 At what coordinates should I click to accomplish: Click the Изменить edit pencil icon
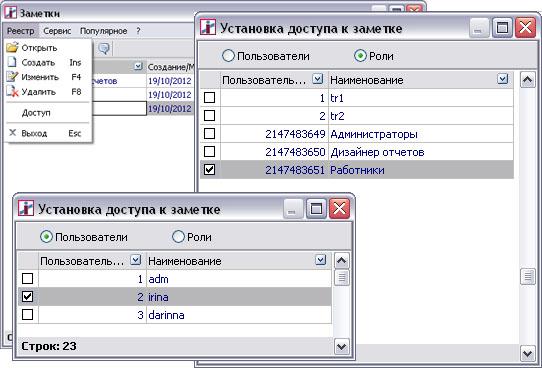tap(12, 77)
